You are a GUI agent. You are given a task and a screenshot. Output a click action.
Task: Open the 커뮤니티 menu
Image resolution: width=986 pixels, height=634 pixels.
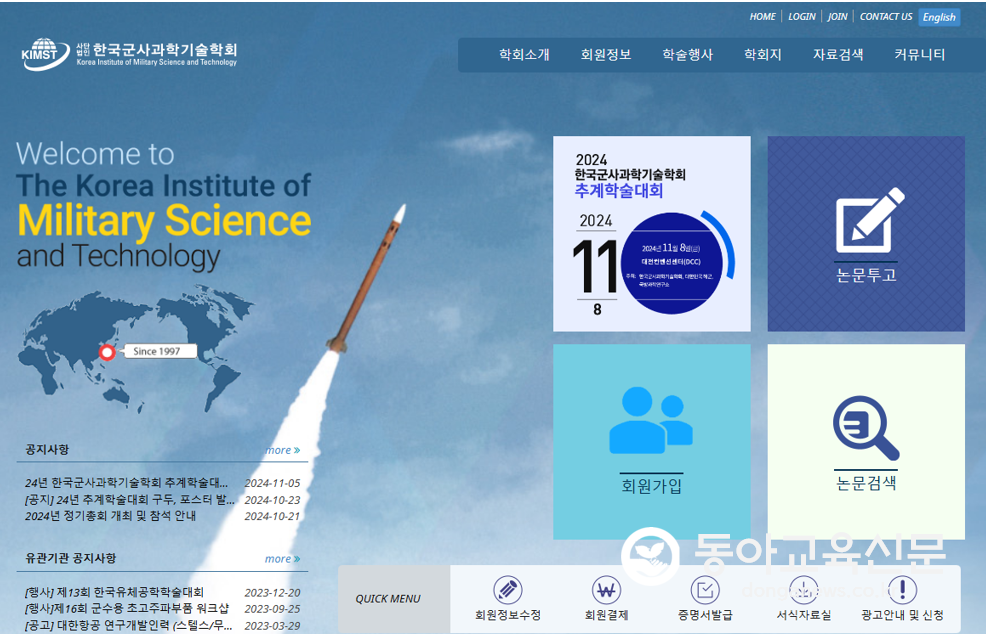919,55
